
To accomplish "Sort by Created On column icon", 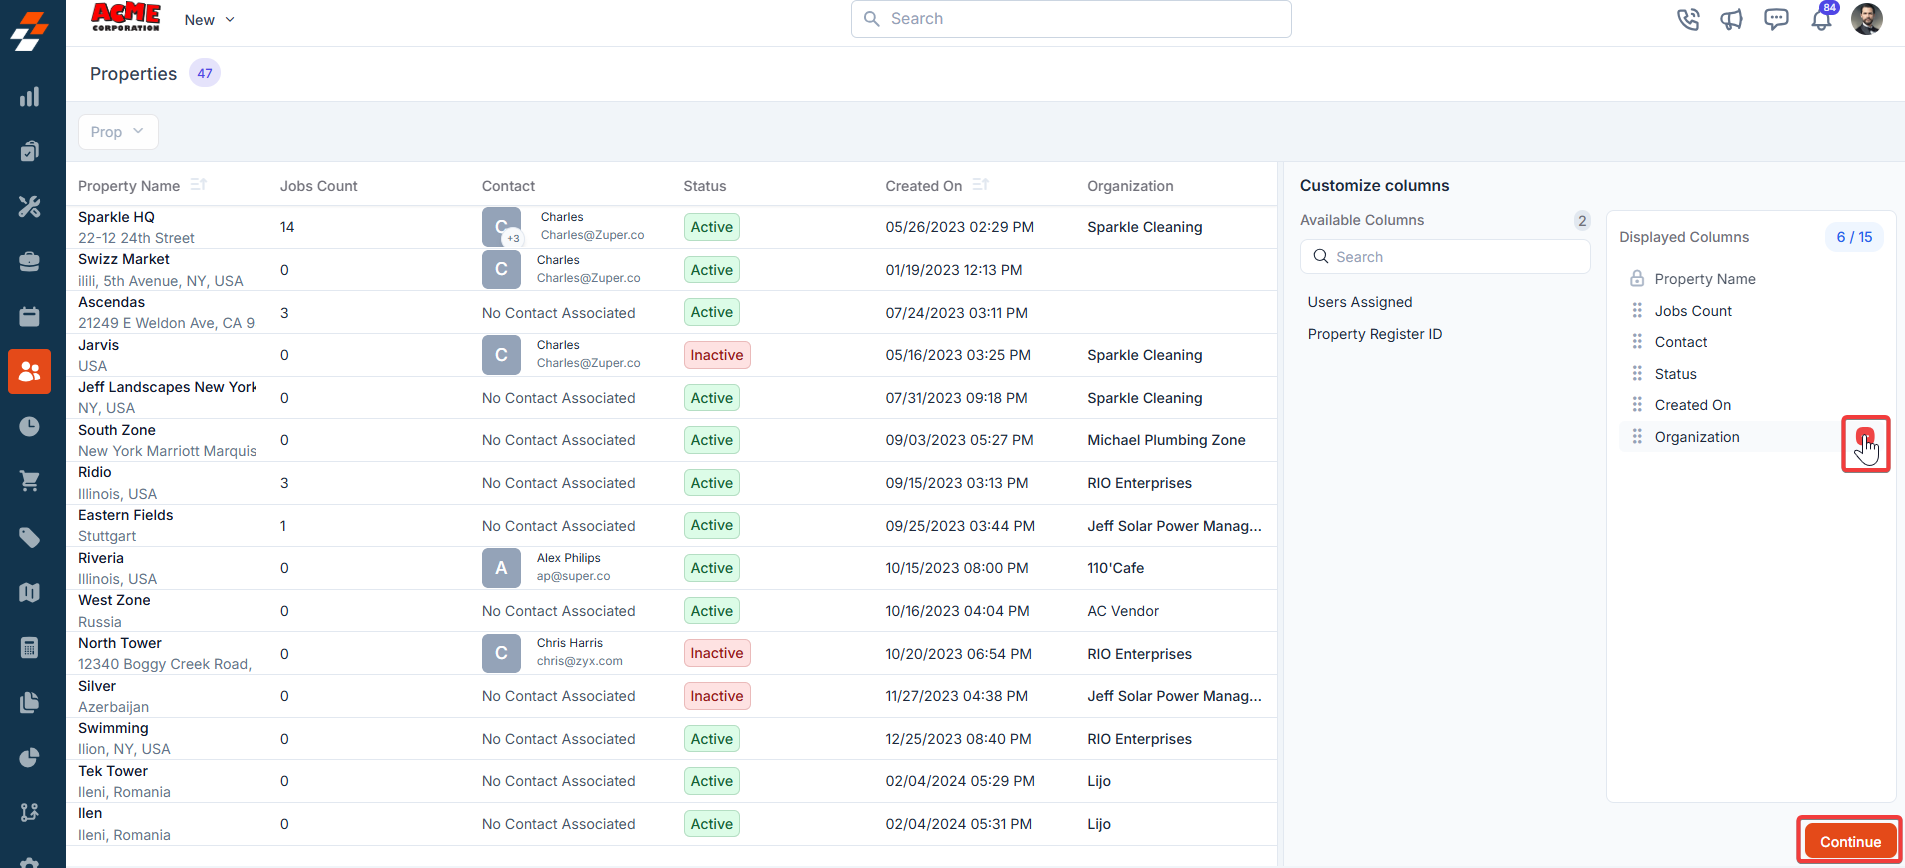I will coord(980,185).
